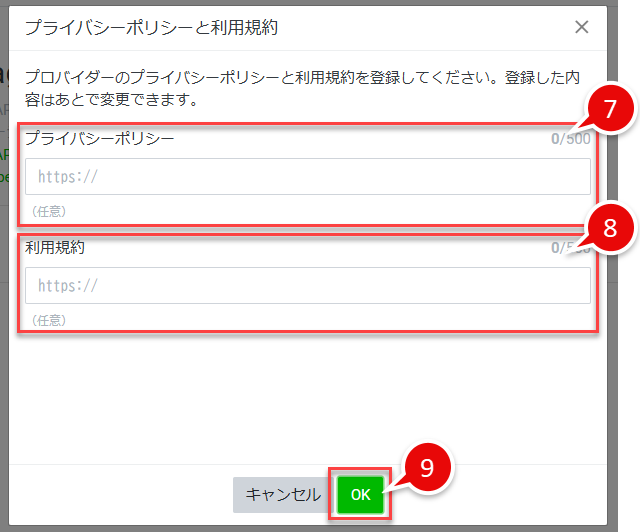
Task: Click the プライバシーポリシーと利用規約 dialog title
Action: [x=151, y=28]
